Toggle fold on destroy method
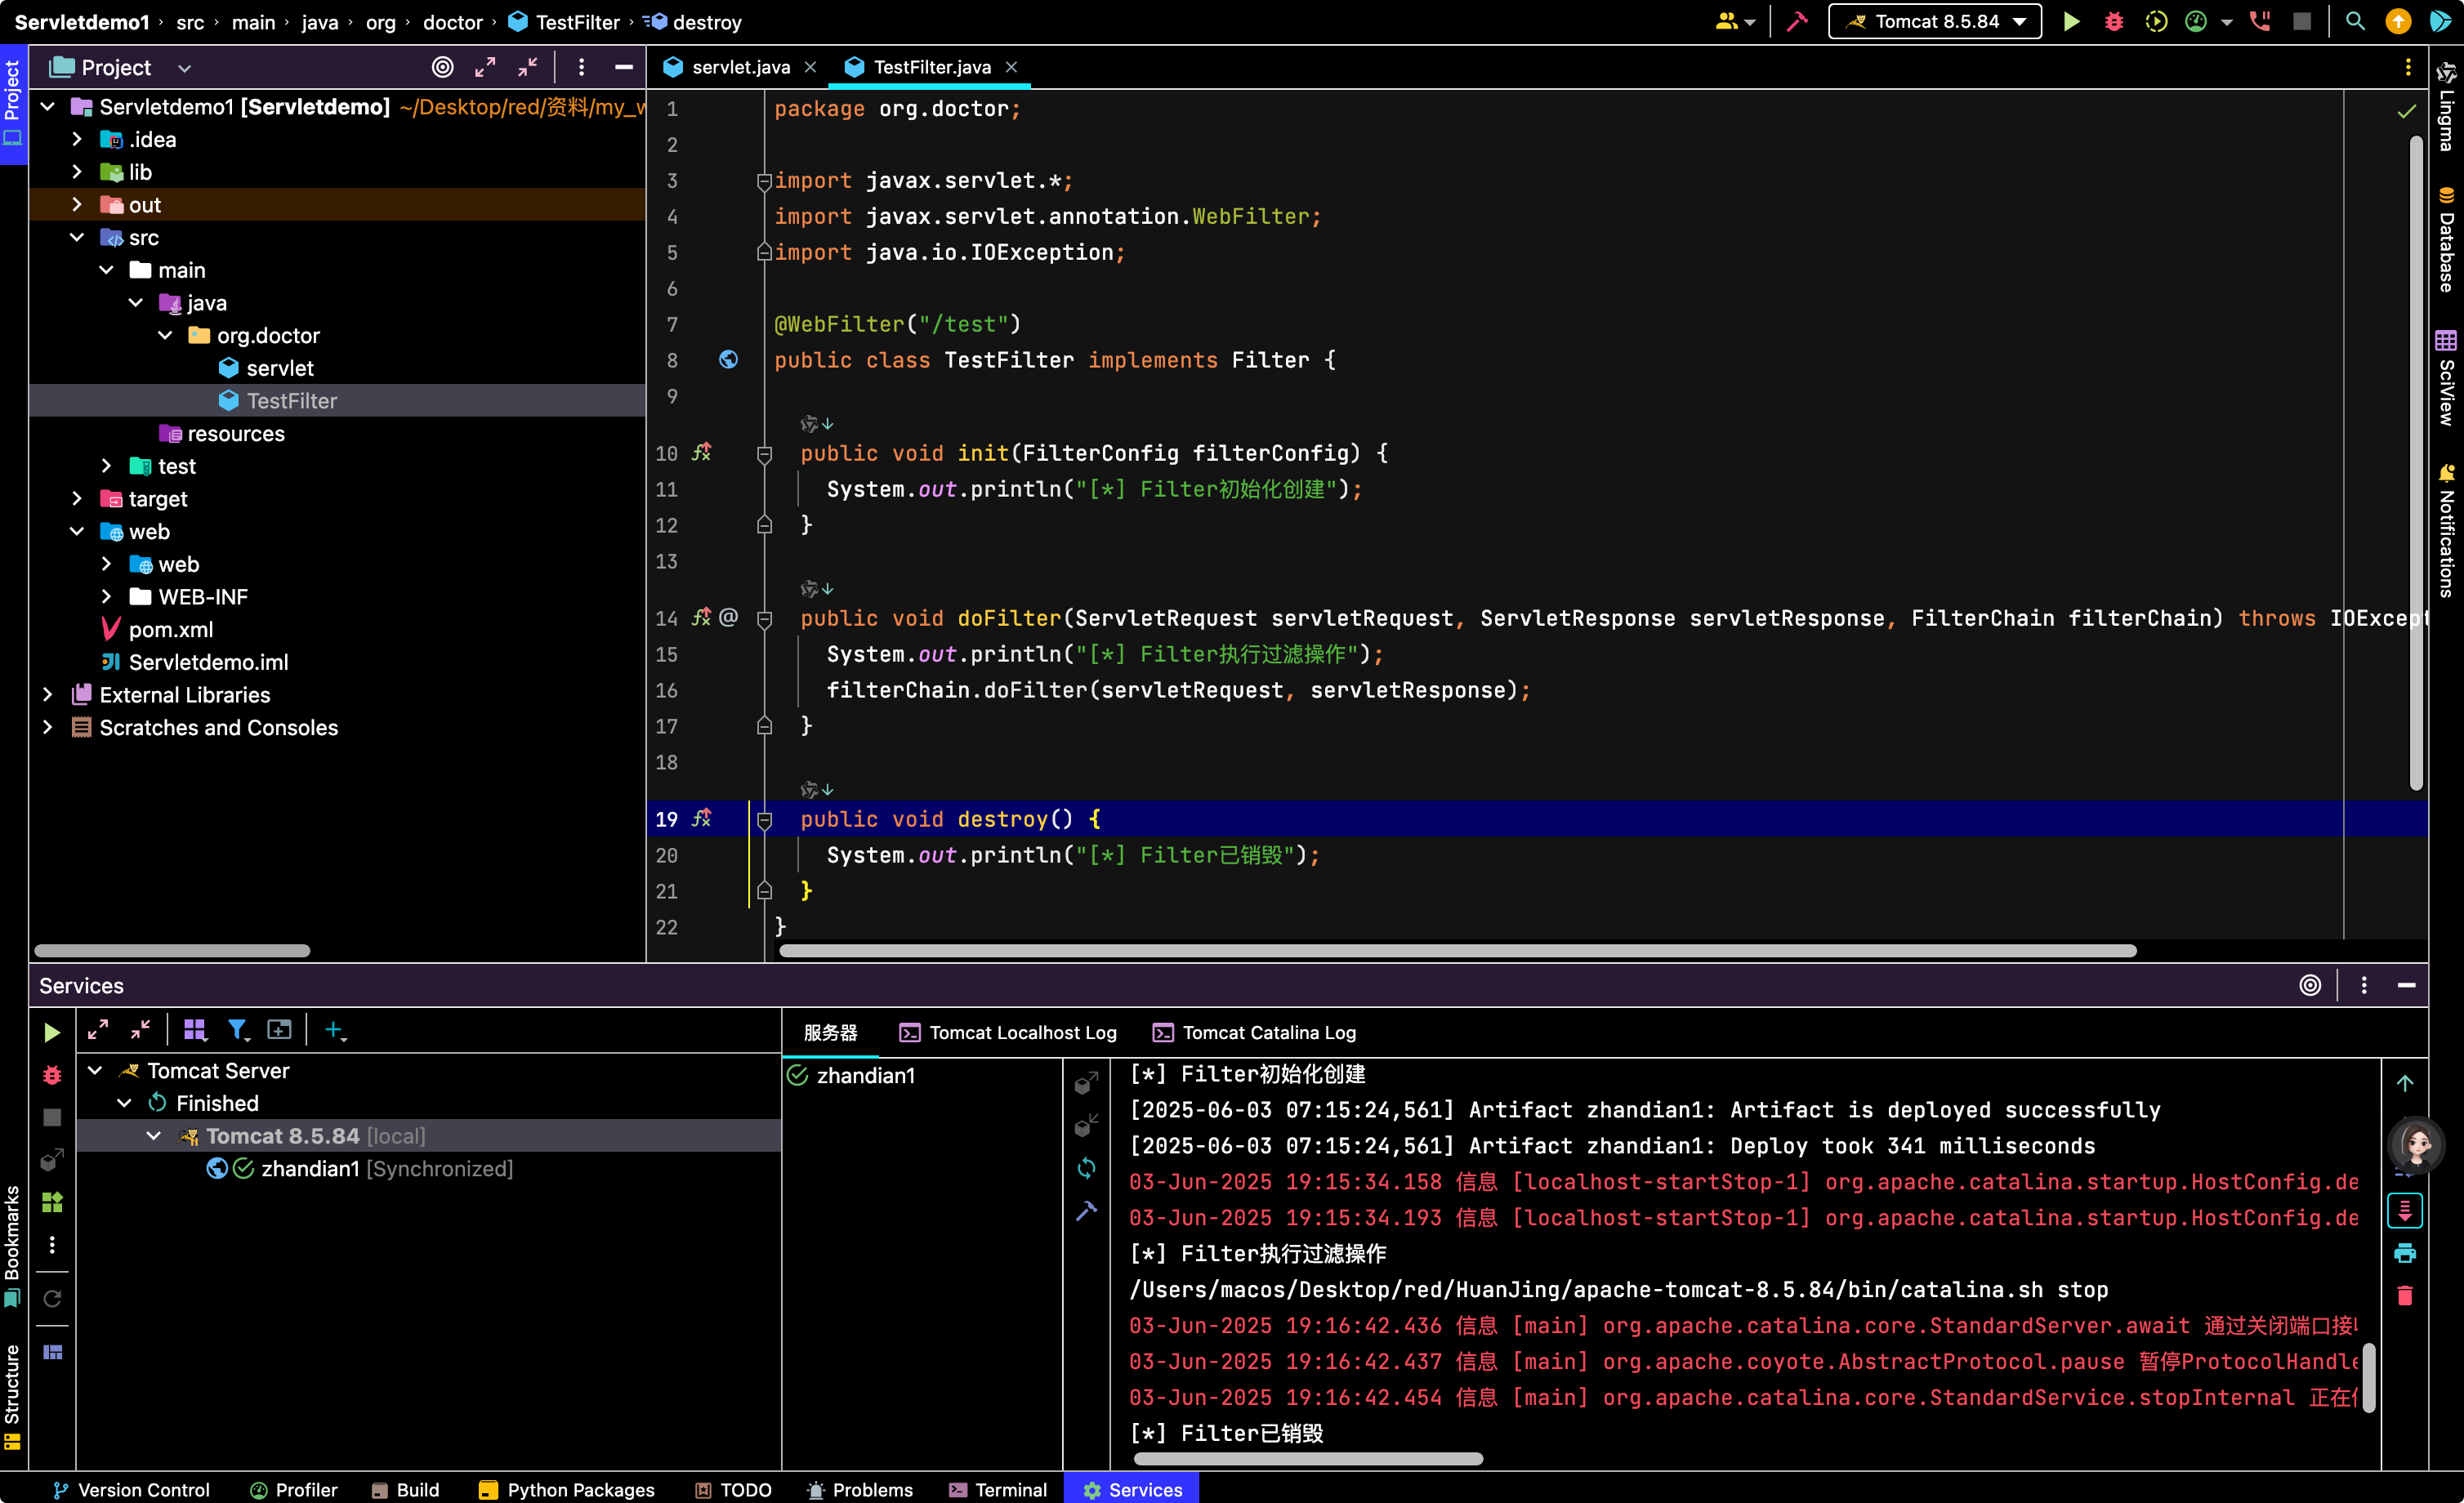The image size is (2464, 1503). point(765,820)
